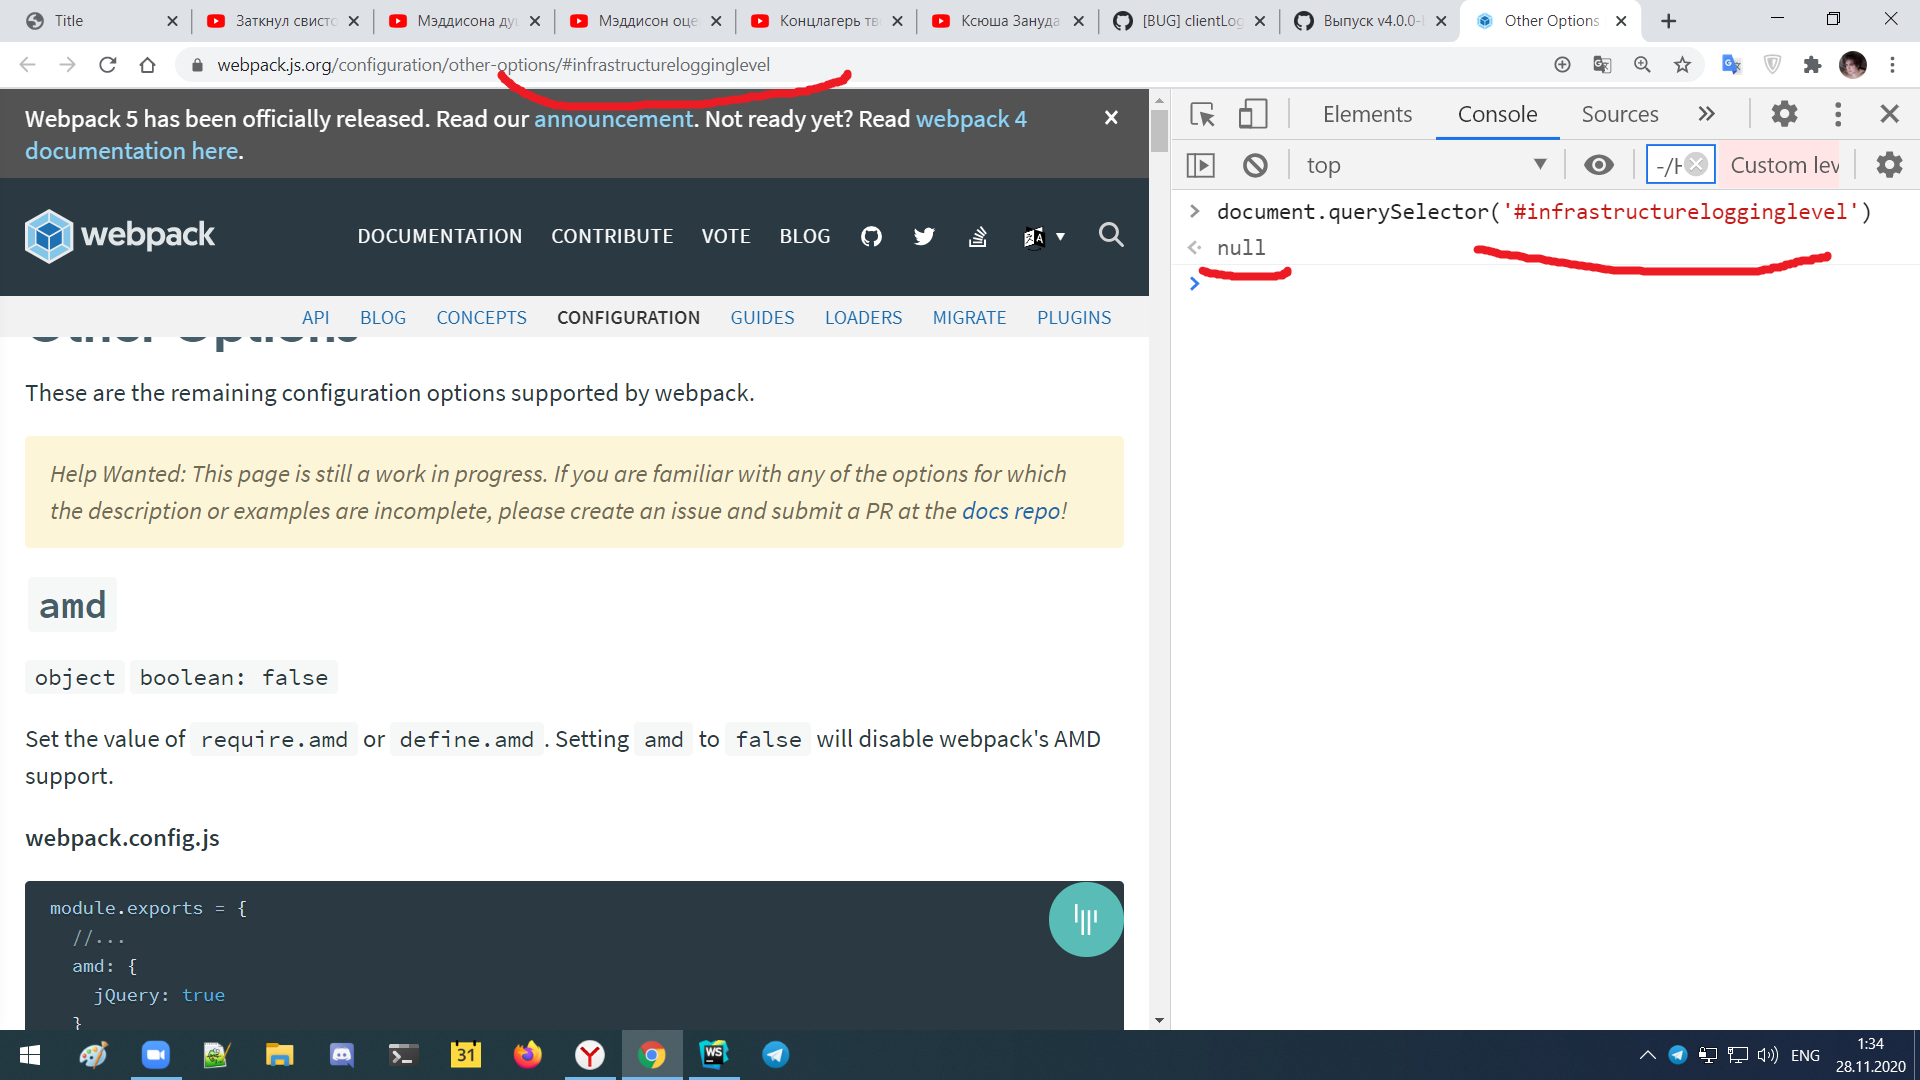
Task: Open the language selector dropdown on webpack navbar
Action: click(1043, 236)
